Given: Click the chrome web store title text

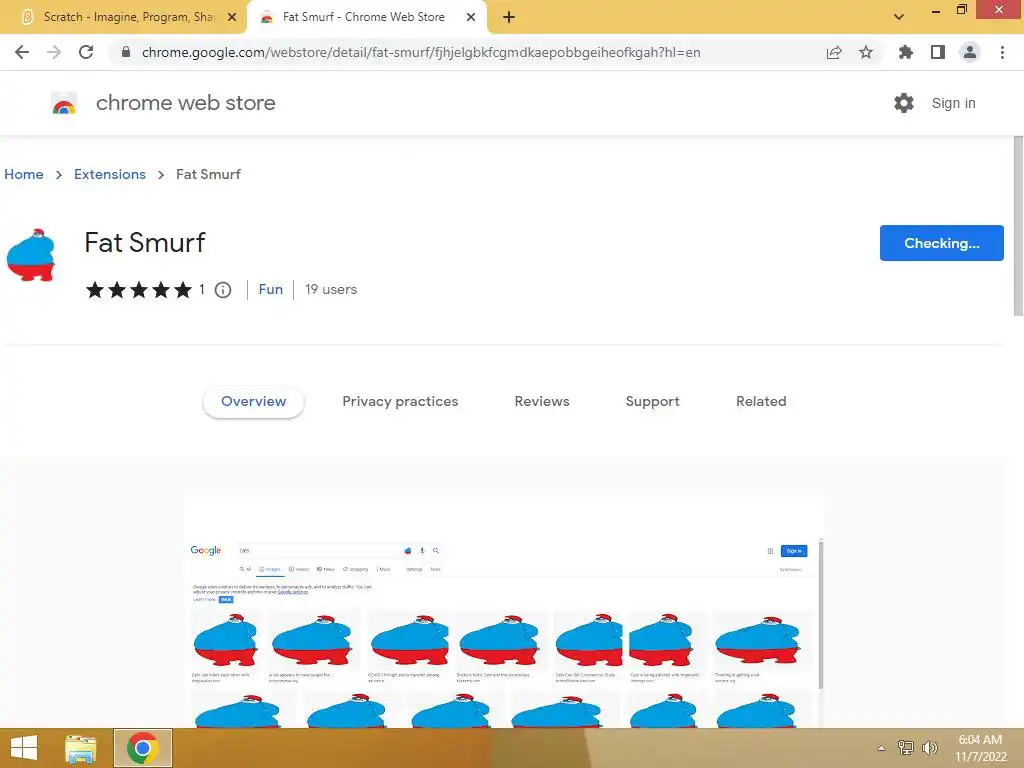Looking at the screenshot, I should 185,103.
